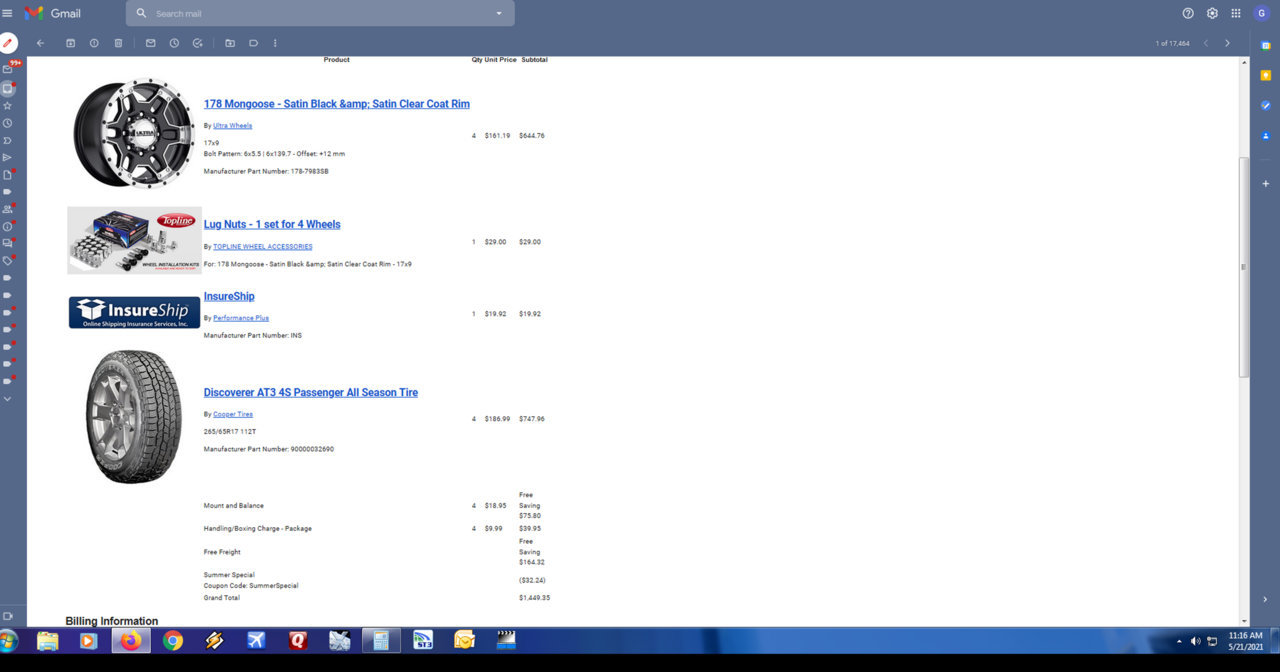The image size is (1280, 672).
Task: Open Windows Explorer from the taskbar
Action: [47, 641]
